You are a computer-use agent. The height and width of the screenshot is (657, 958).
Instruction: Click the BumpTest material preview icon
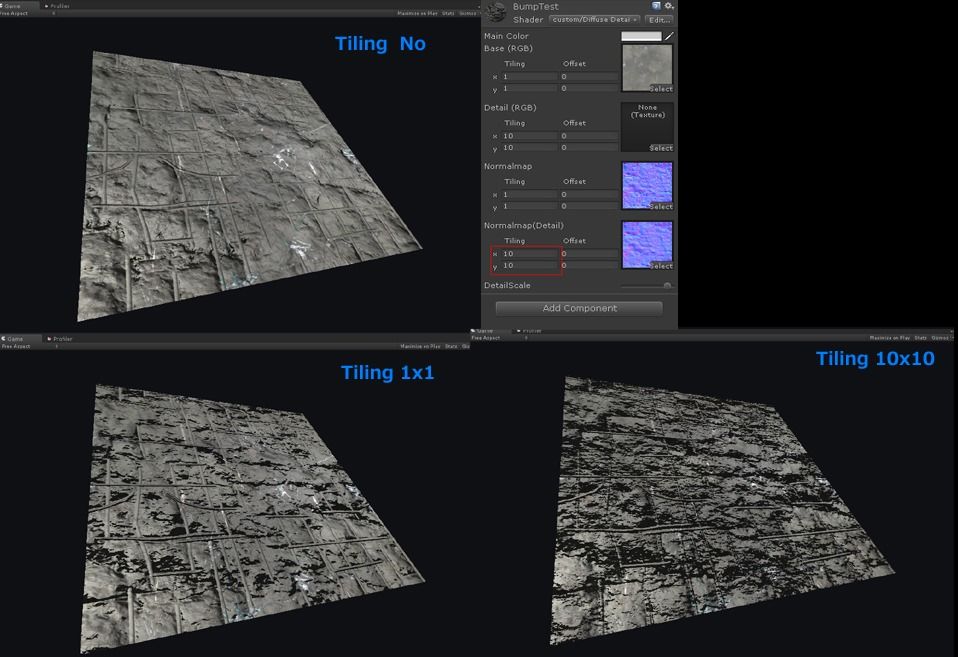click(x=495, y=12)
